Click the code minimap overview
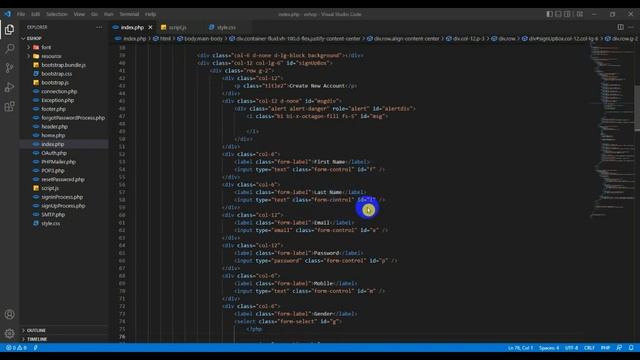Screen dimensions: 640x360 (x=612, y=131)
